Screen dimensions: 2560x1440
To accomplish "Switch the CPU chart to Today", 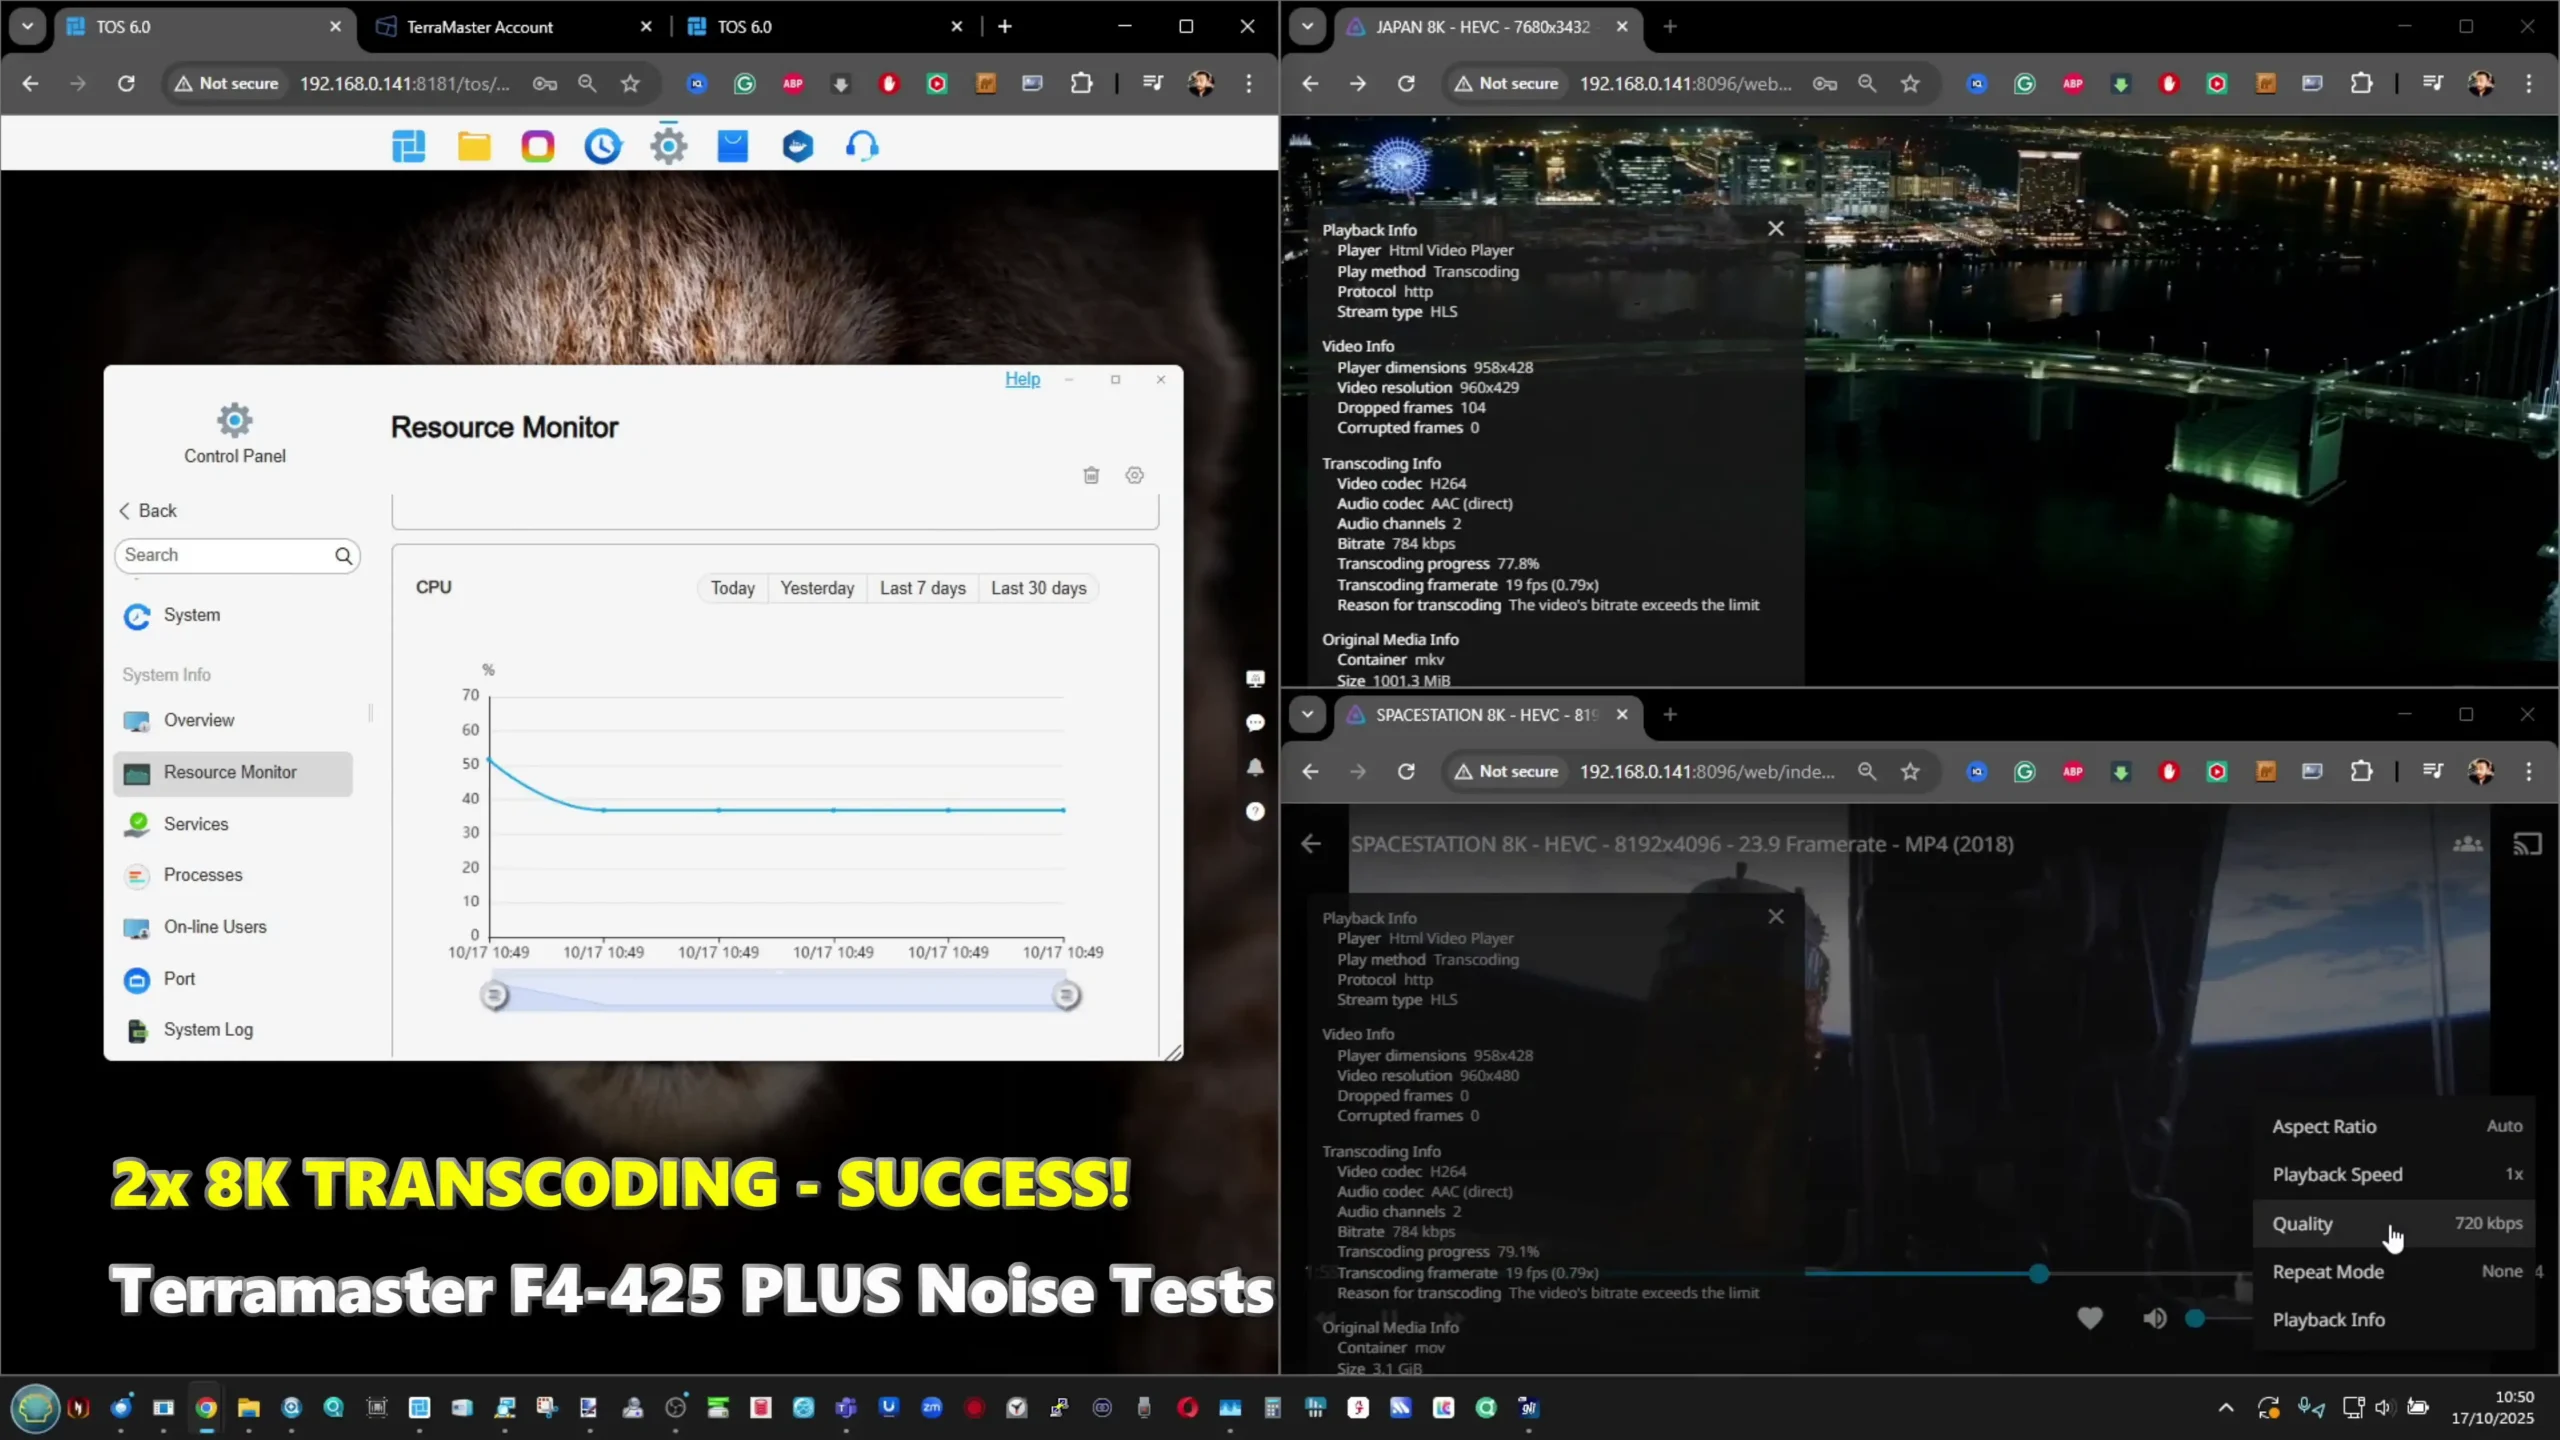I will pos(732,588).
